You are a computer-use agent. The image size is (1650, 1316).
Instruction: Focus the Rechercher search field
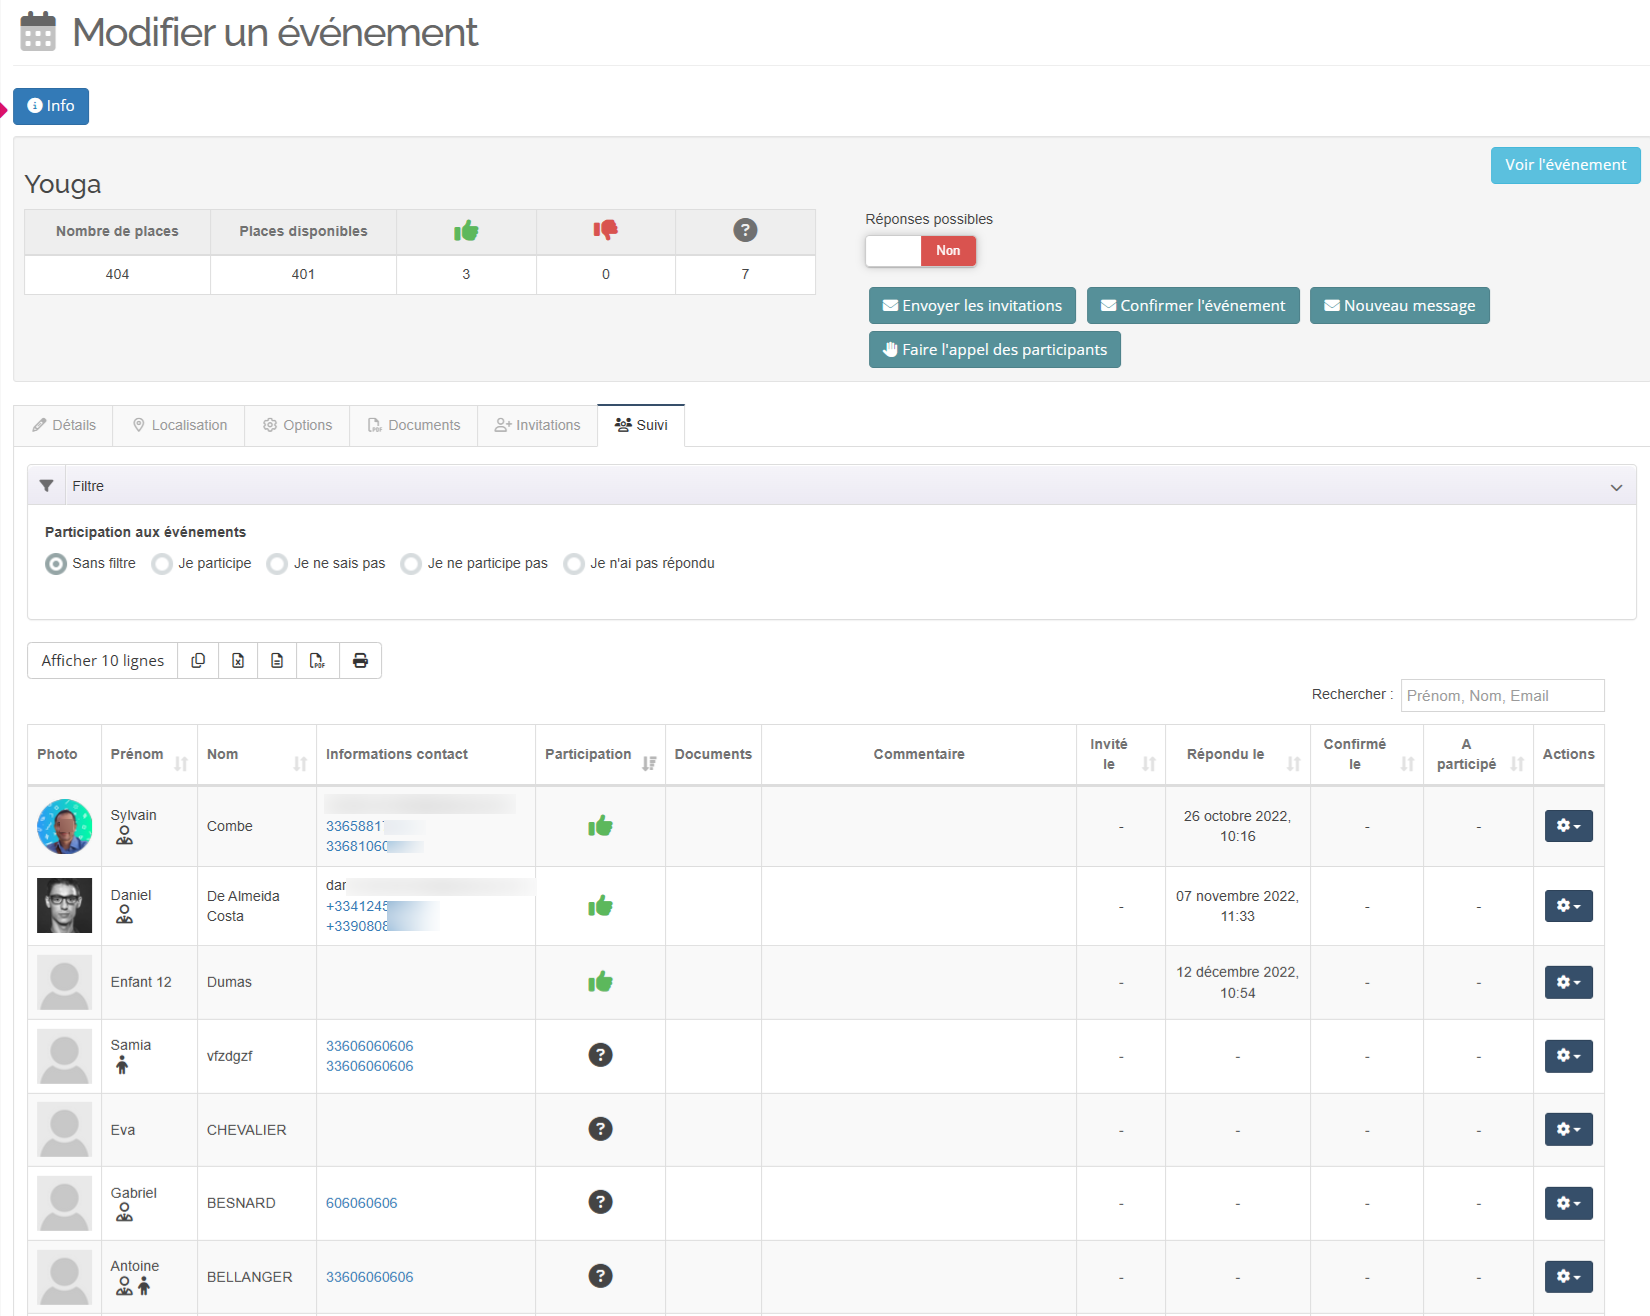click(1502, 696)
